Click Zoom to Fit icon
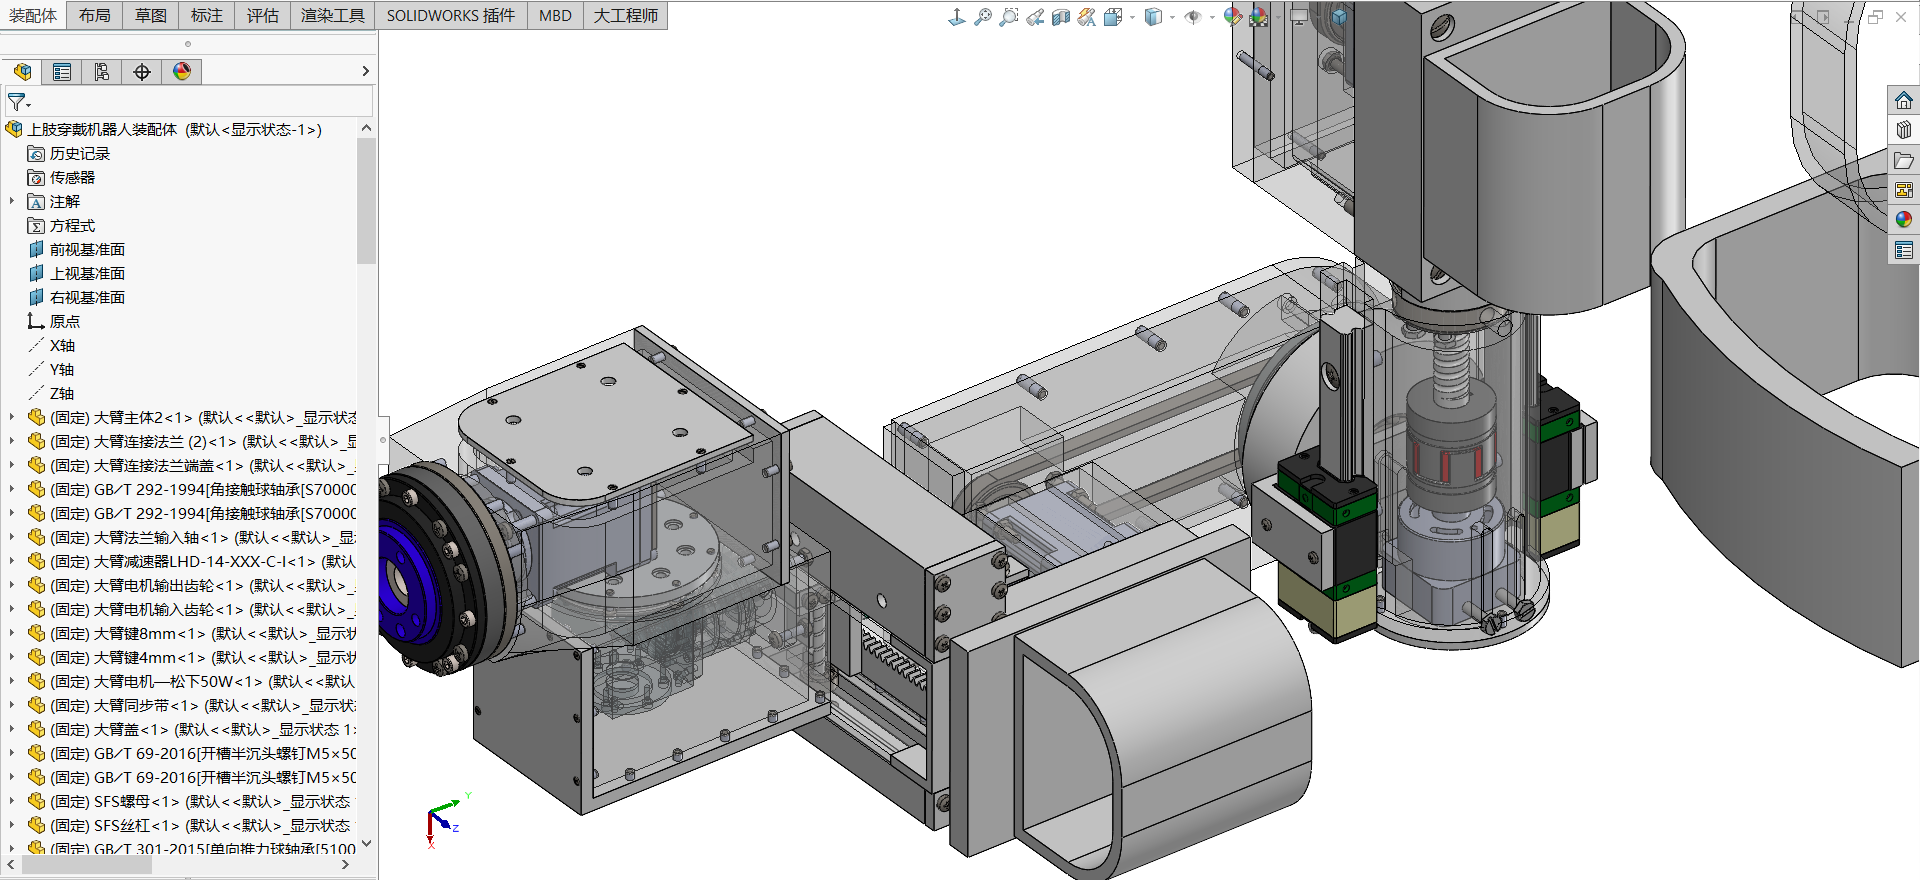1920x880 pixels. click(983, 16)
